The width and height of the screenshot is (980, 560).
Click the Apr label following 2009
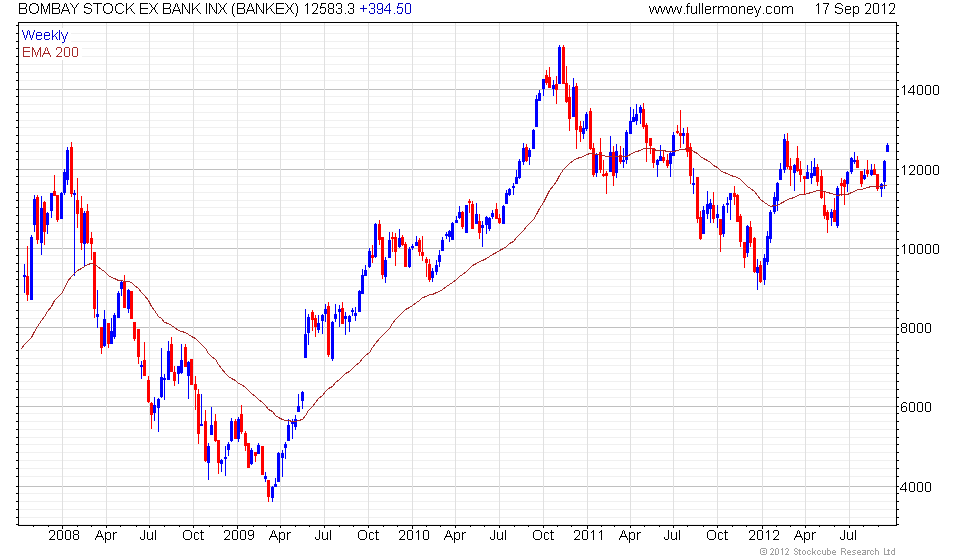(x=280, y=536)
